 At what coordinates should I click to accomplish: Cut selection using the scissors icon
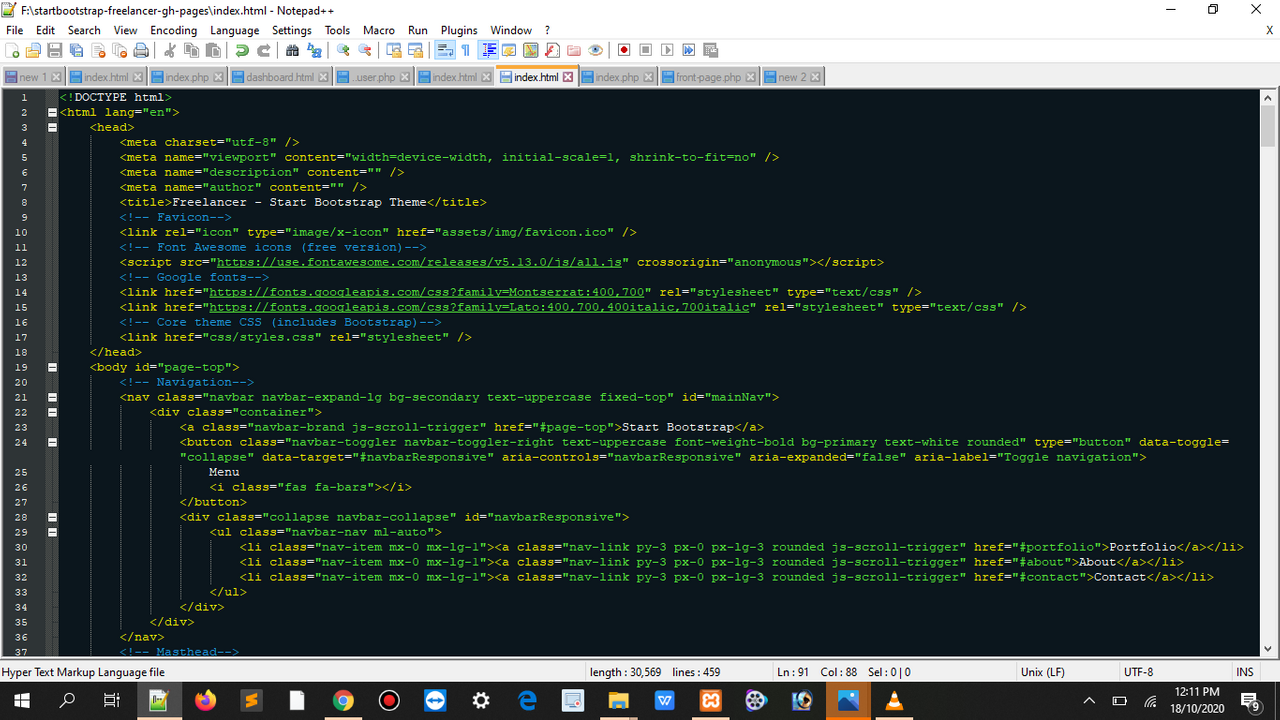pos(169,50)
